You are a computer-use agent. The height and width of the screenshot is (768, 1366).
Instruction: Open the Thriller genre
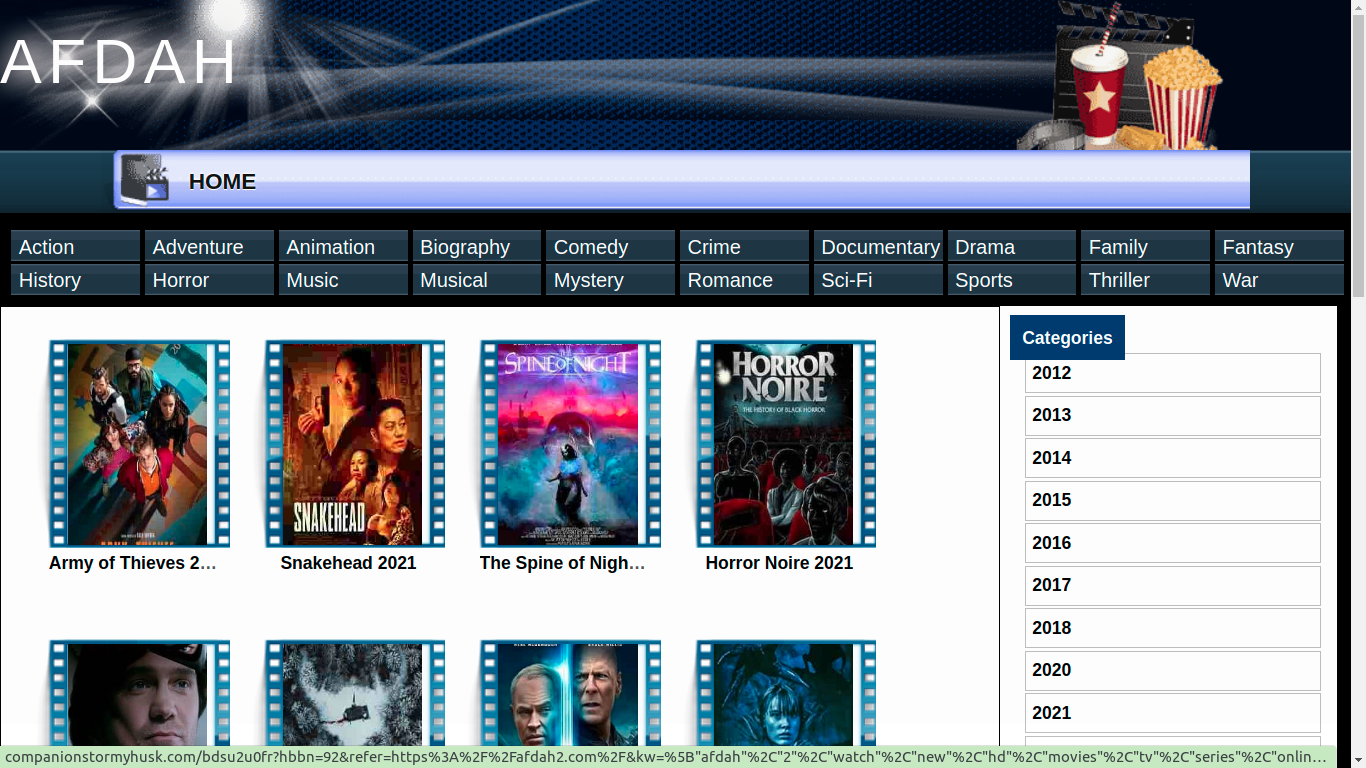(1145, 279)
